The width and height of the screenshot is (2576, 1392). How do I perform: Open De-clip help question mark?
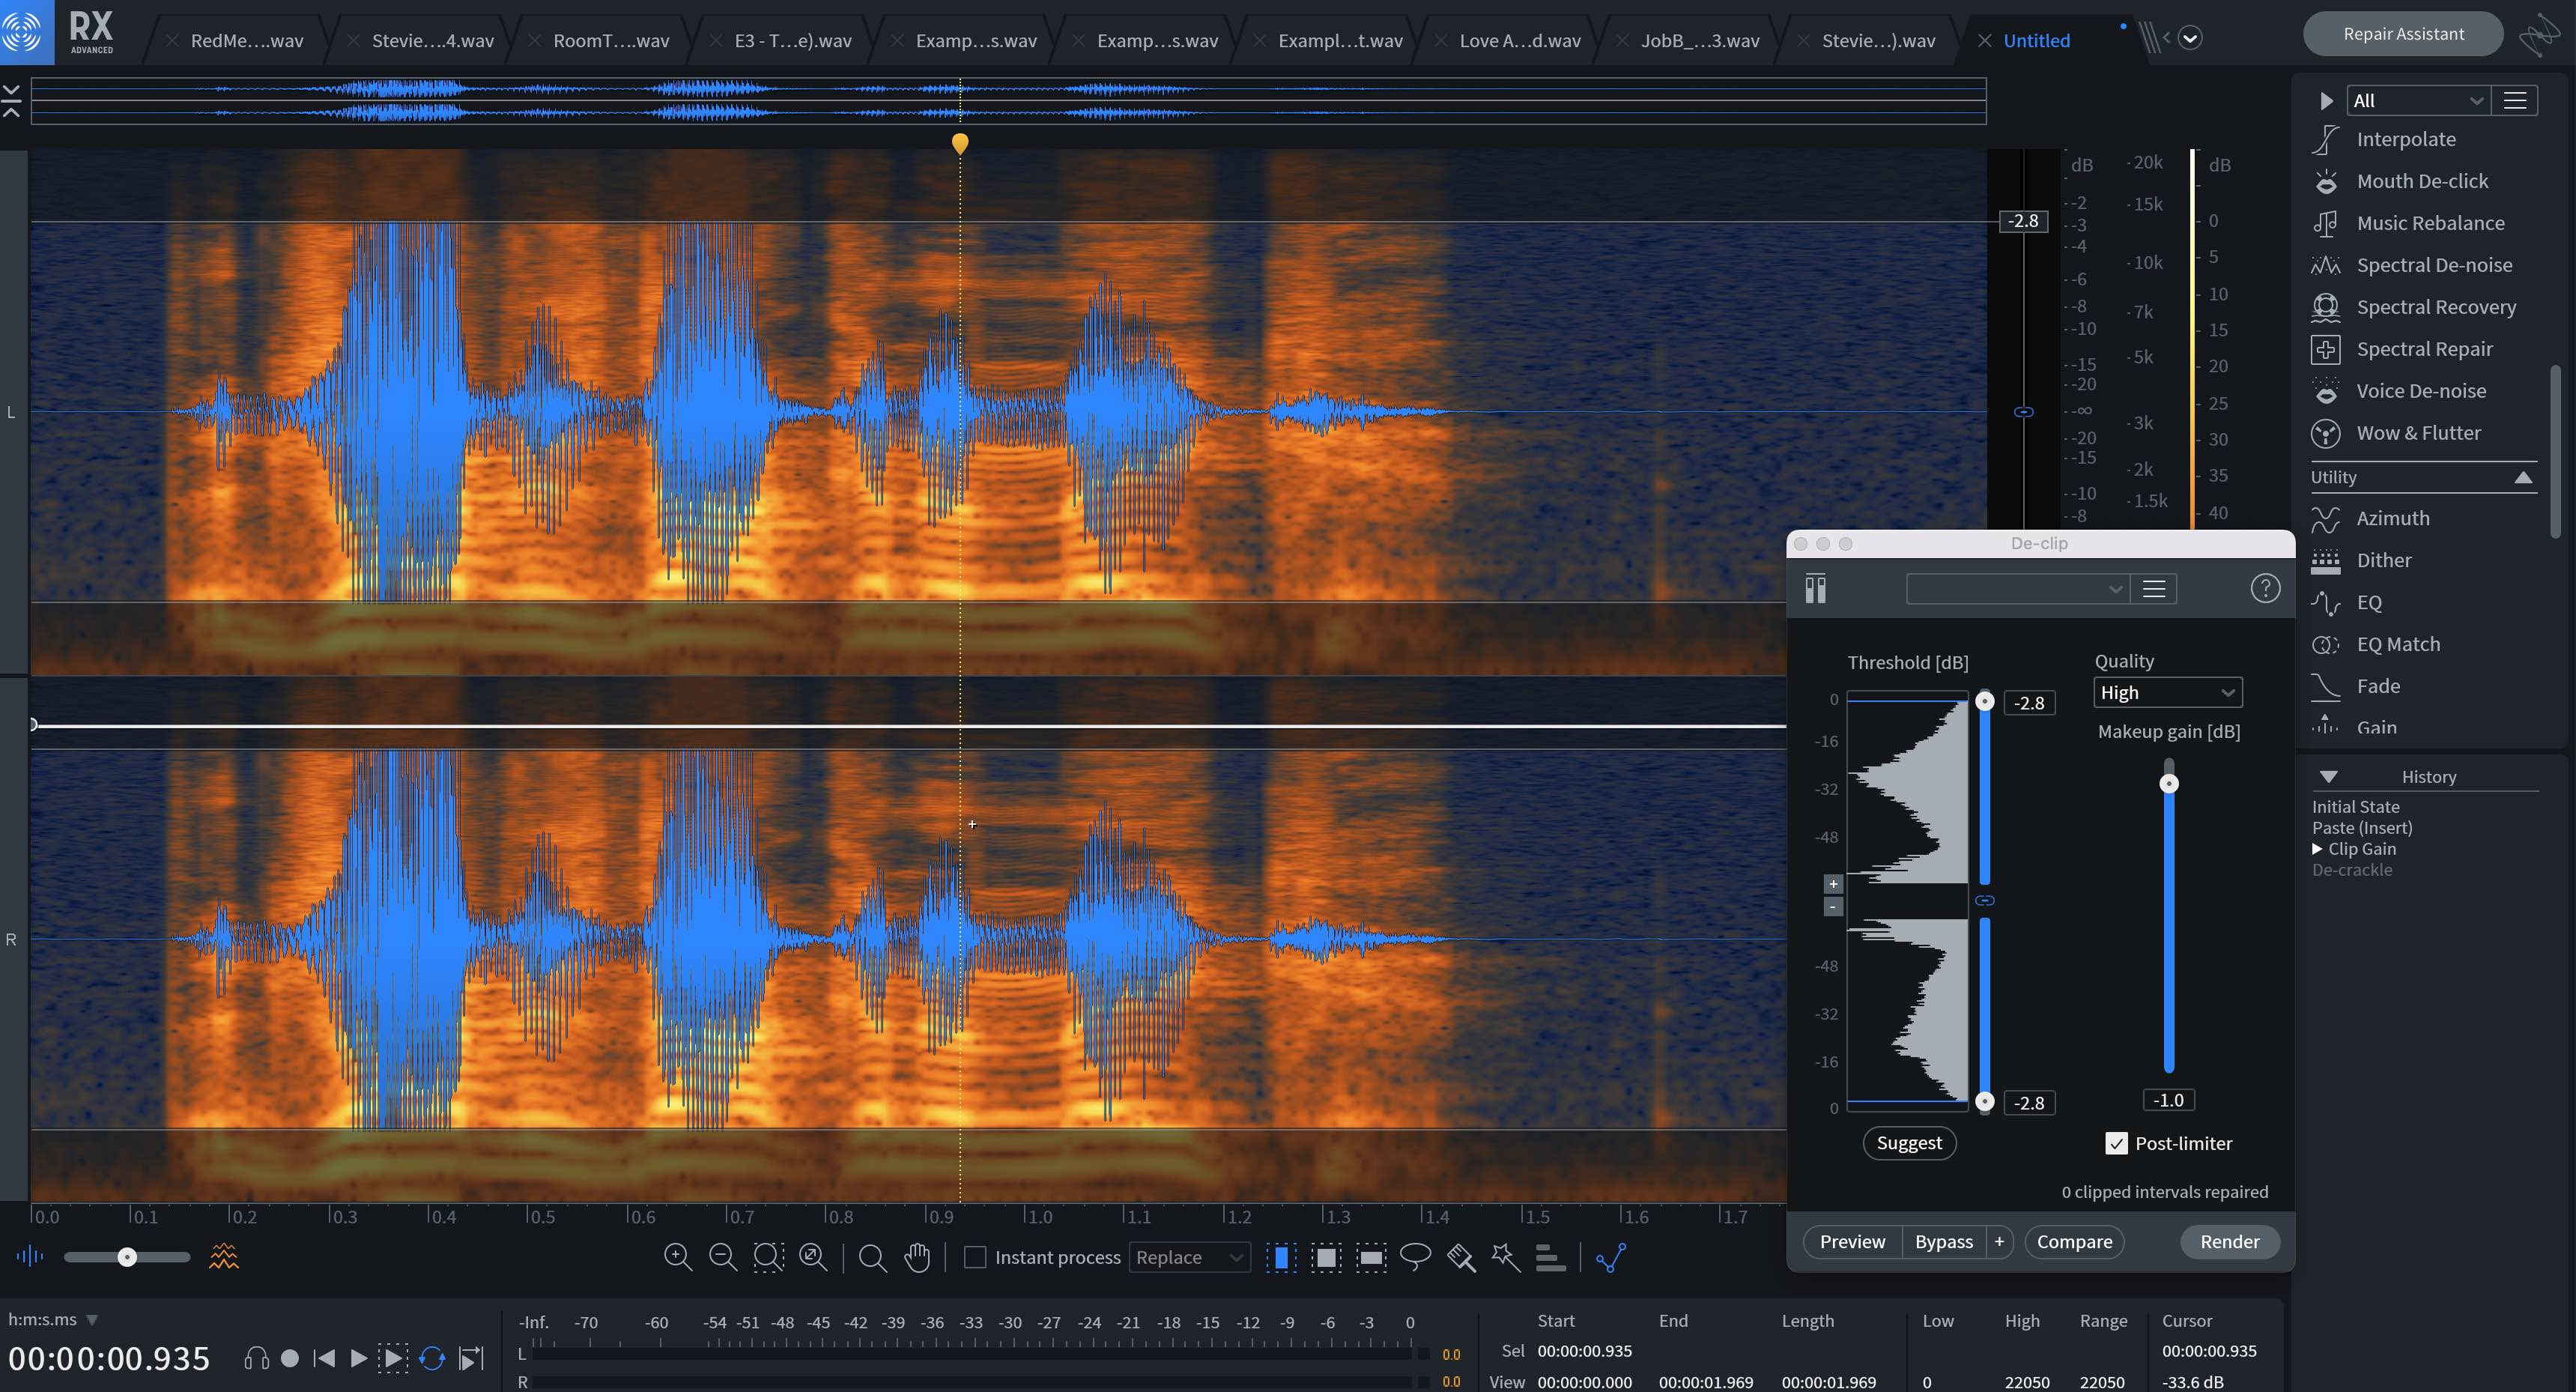pyautogui.click(x=2265, y=588)
